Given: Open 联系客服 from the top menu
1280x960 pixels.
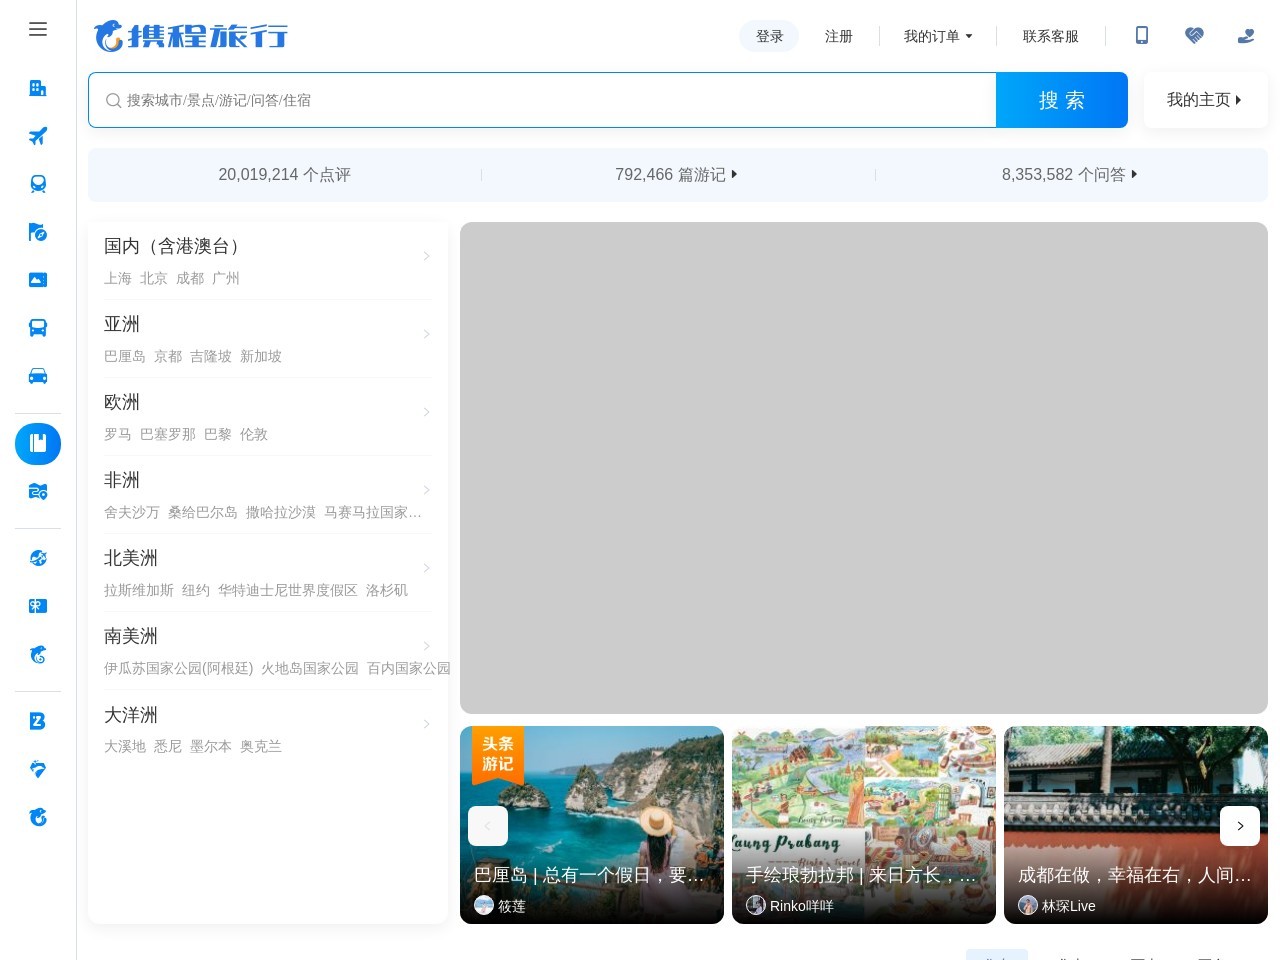Looking at the screenshot, I should tap(1051, 36).
